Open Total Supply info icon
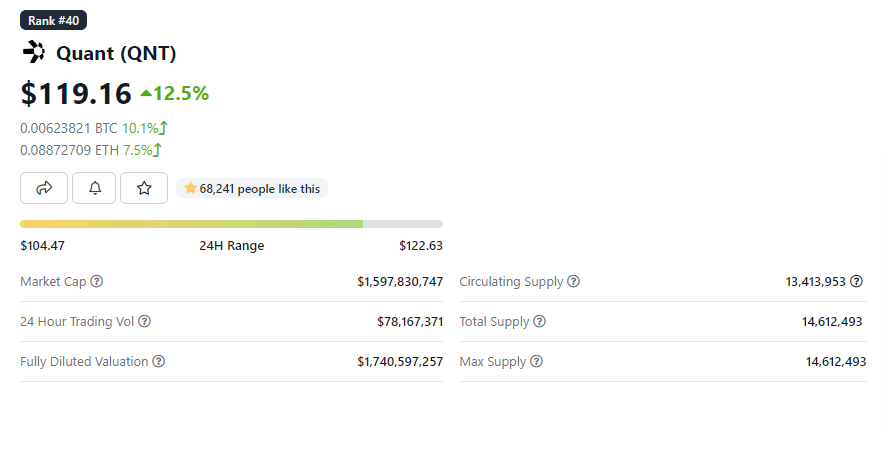 point(540,322)
